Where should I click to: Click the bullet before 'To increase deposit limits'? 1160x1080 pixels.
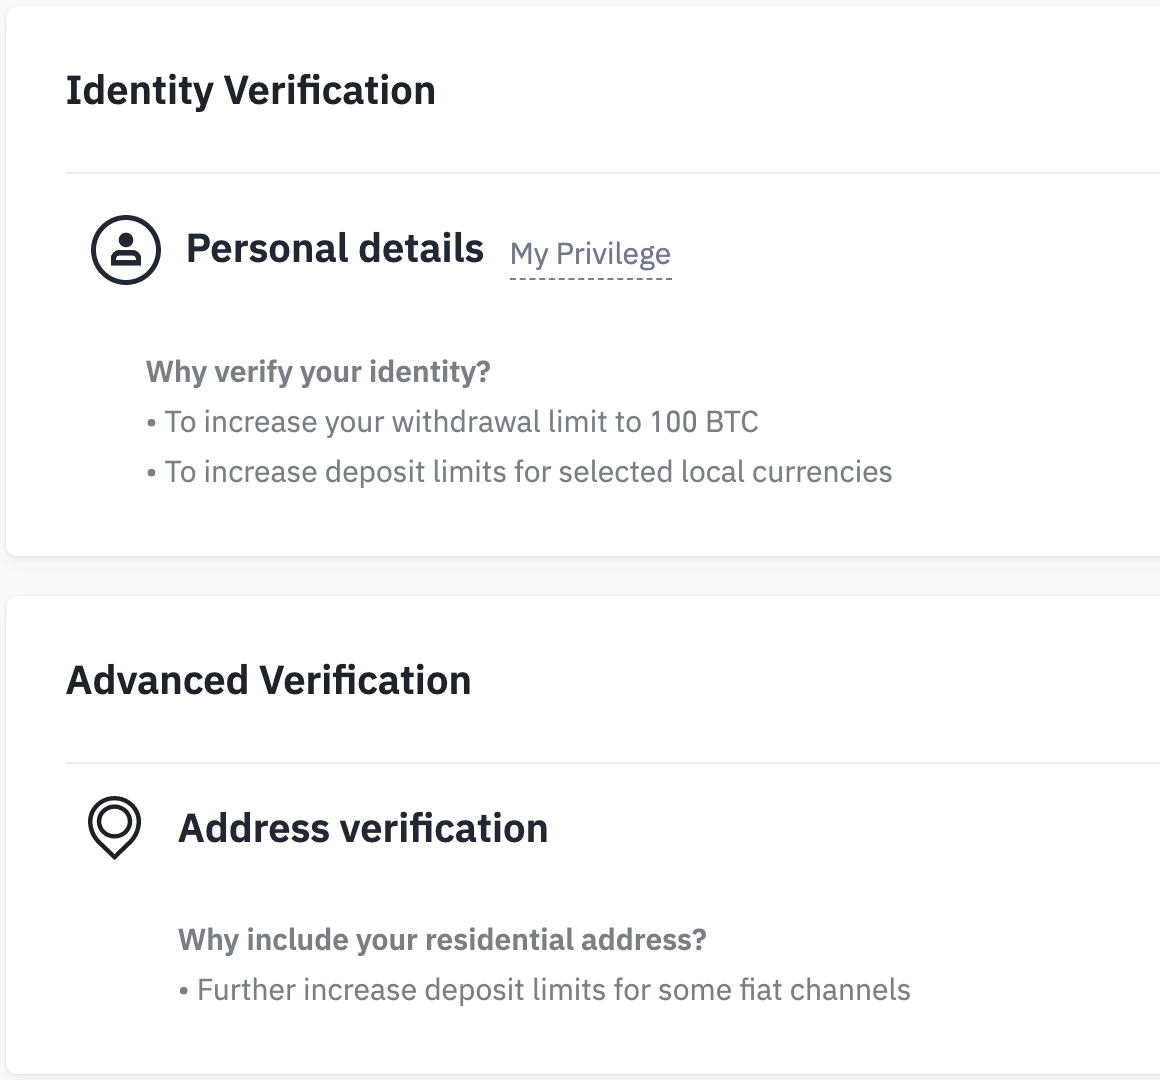152,473
